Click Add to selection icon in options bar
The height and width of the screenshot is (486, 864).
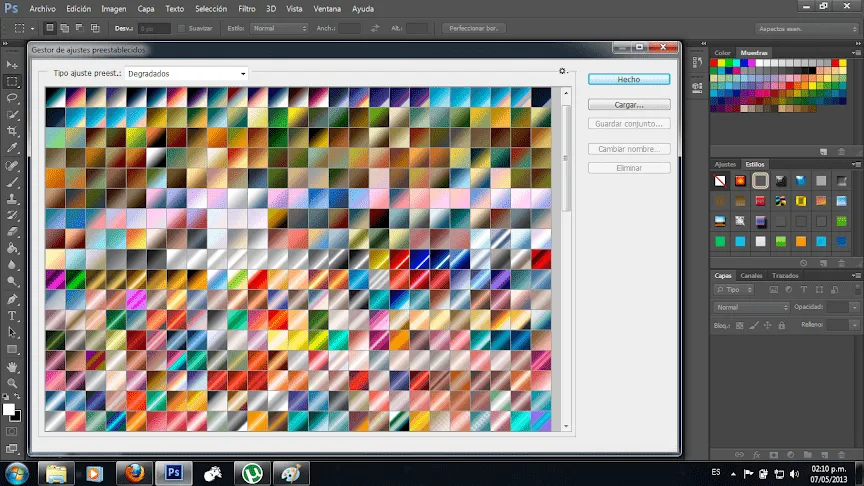click(x=64, y=28)
